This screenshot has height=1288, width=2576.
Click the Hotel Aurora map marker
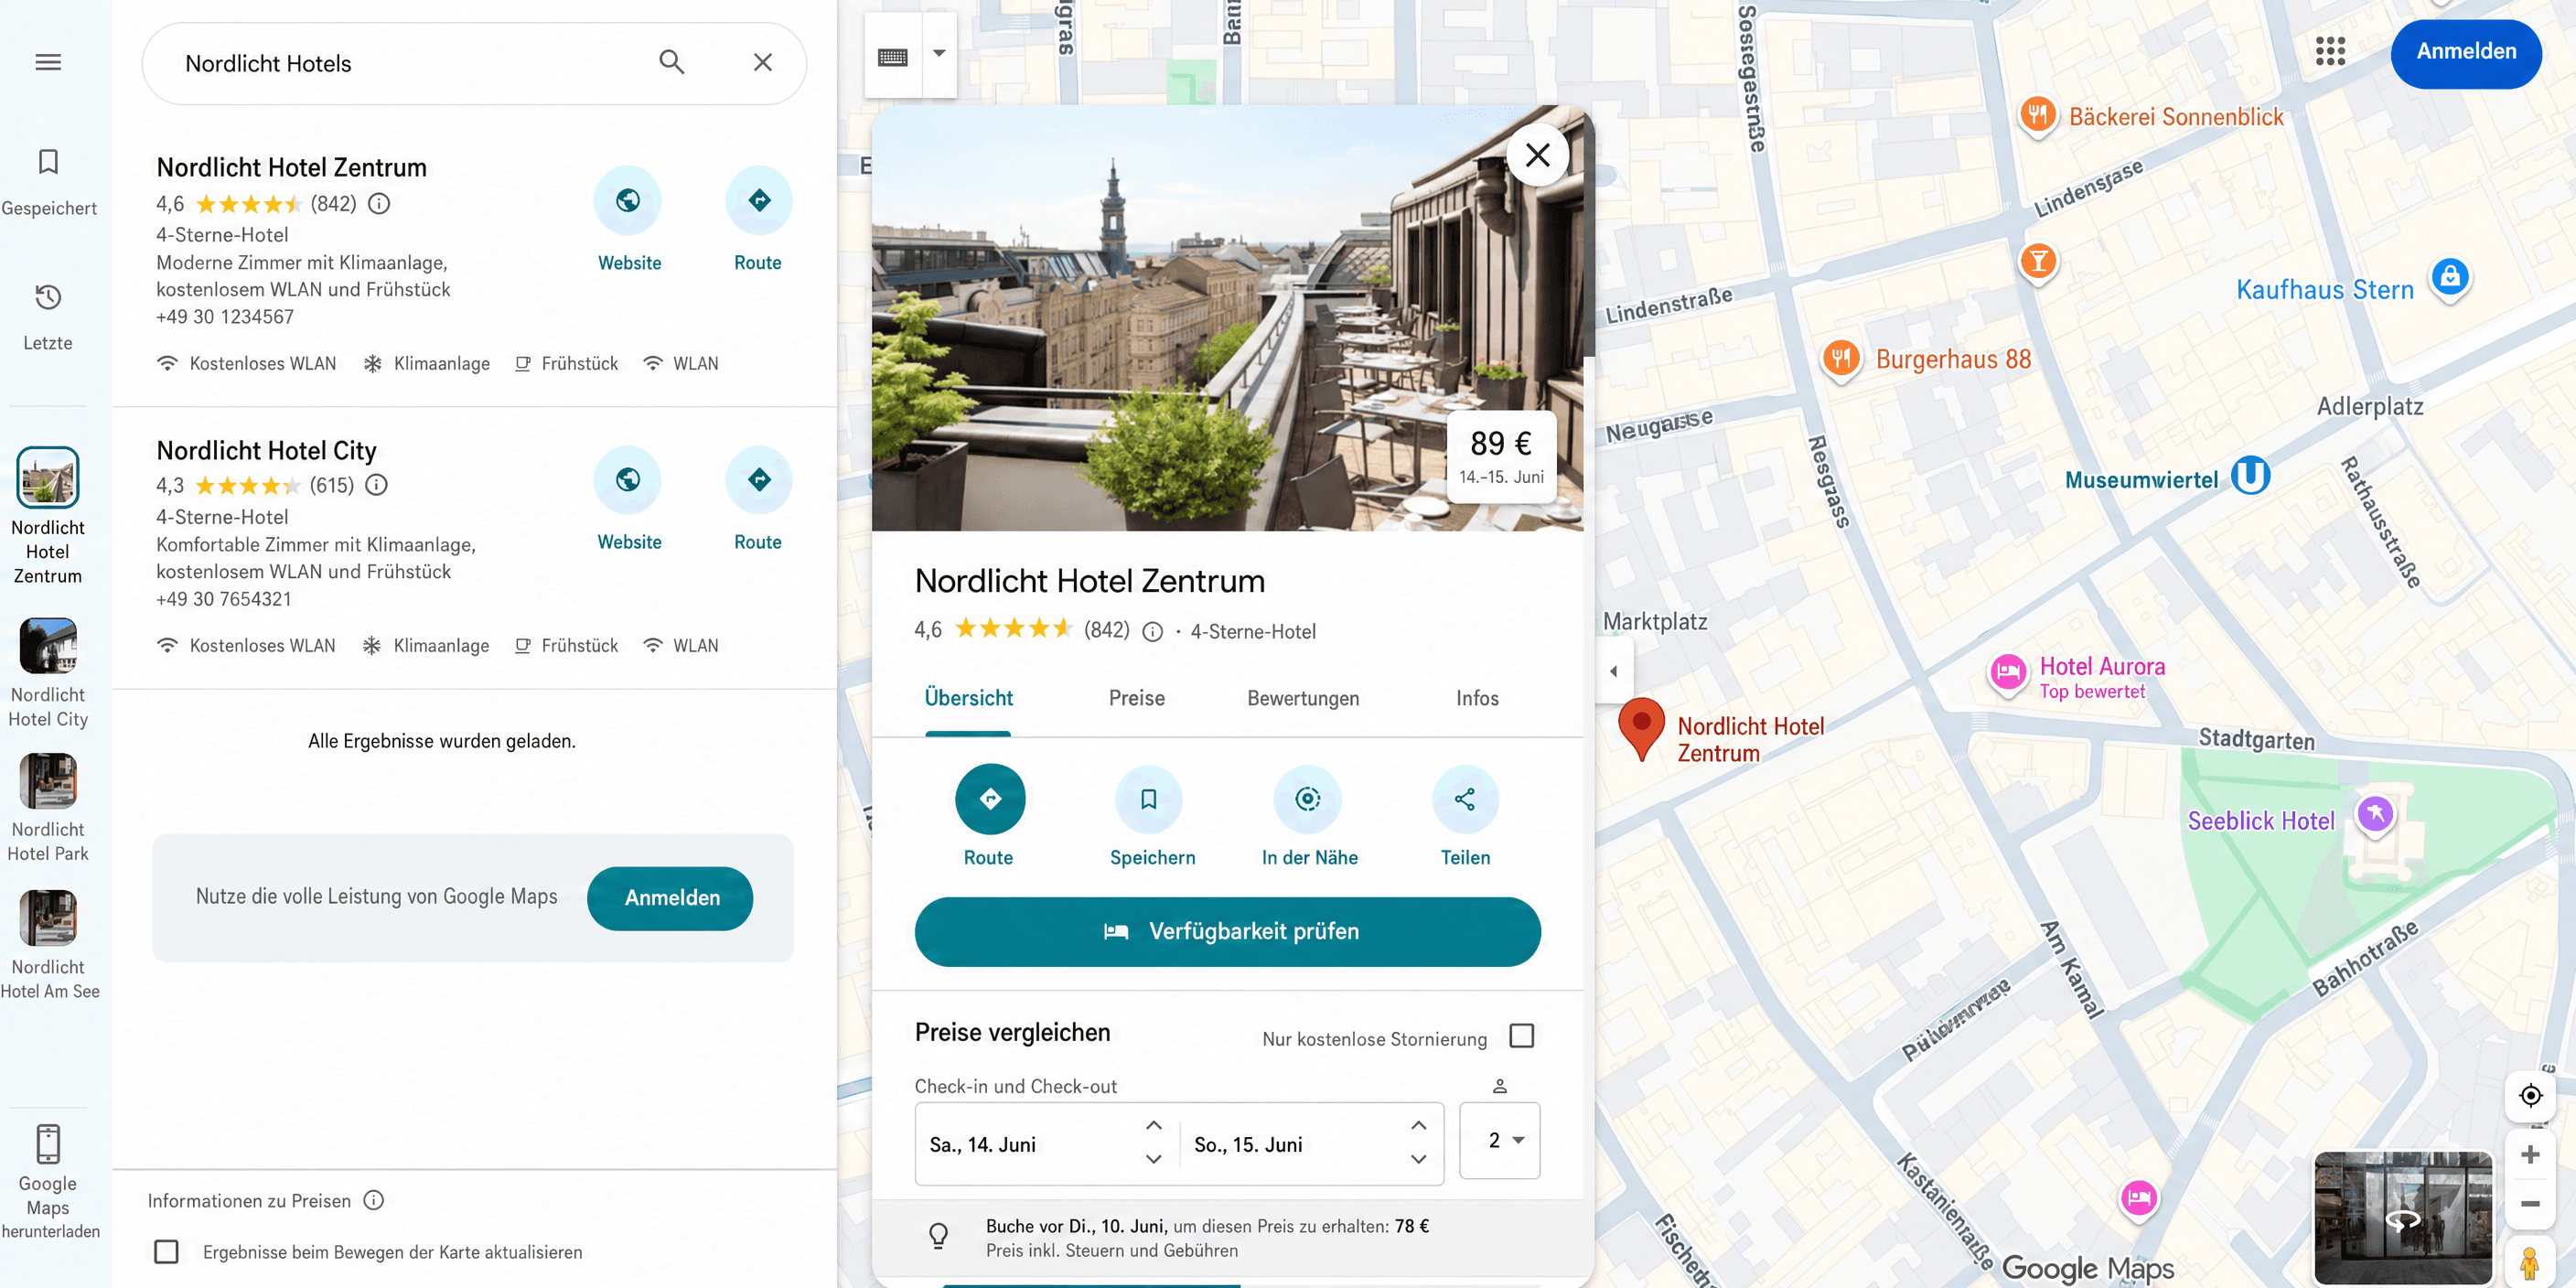[2008, 672]
